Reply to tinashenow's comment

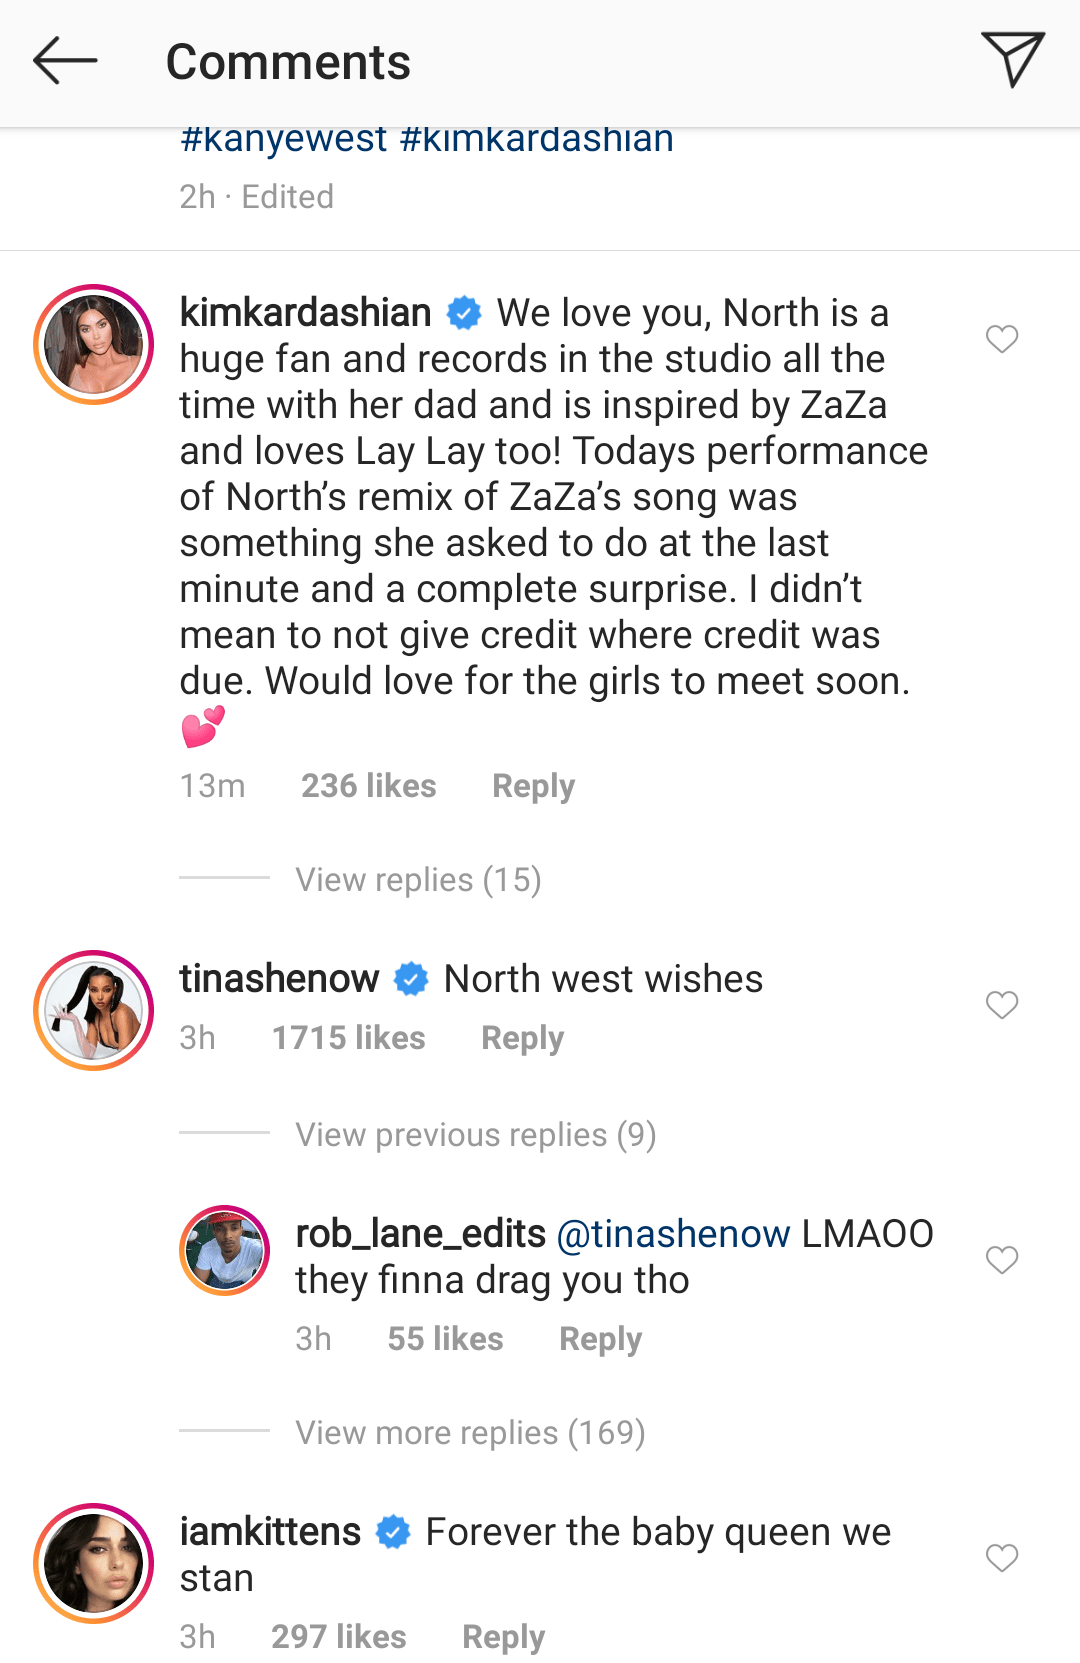tap(522, 1038)
